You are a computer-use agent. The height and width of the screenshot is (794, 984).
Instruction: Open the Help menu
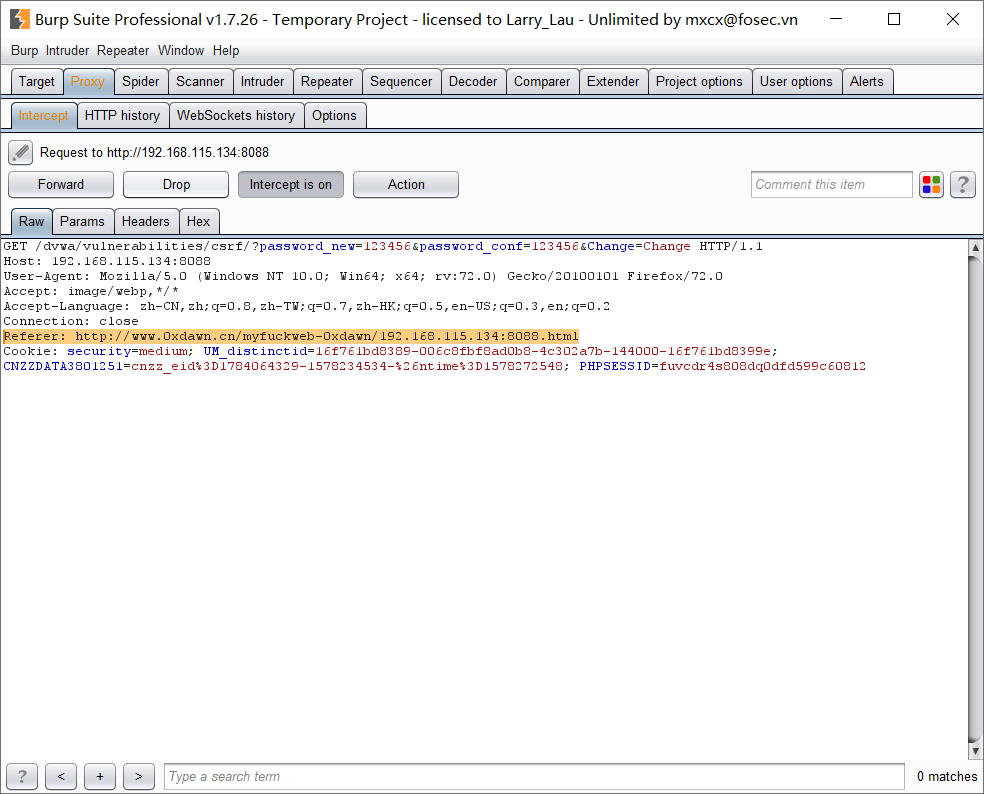point(226,51)
